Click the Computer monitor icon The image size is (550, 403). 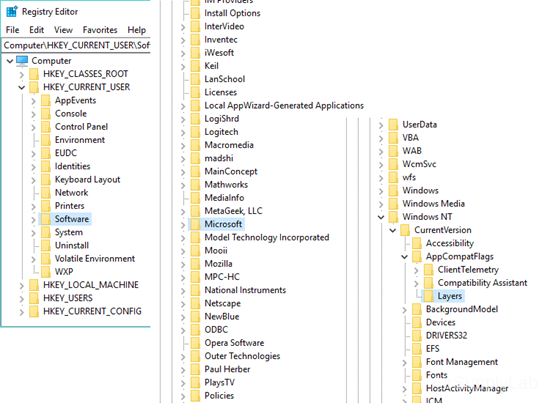point(22,61)
